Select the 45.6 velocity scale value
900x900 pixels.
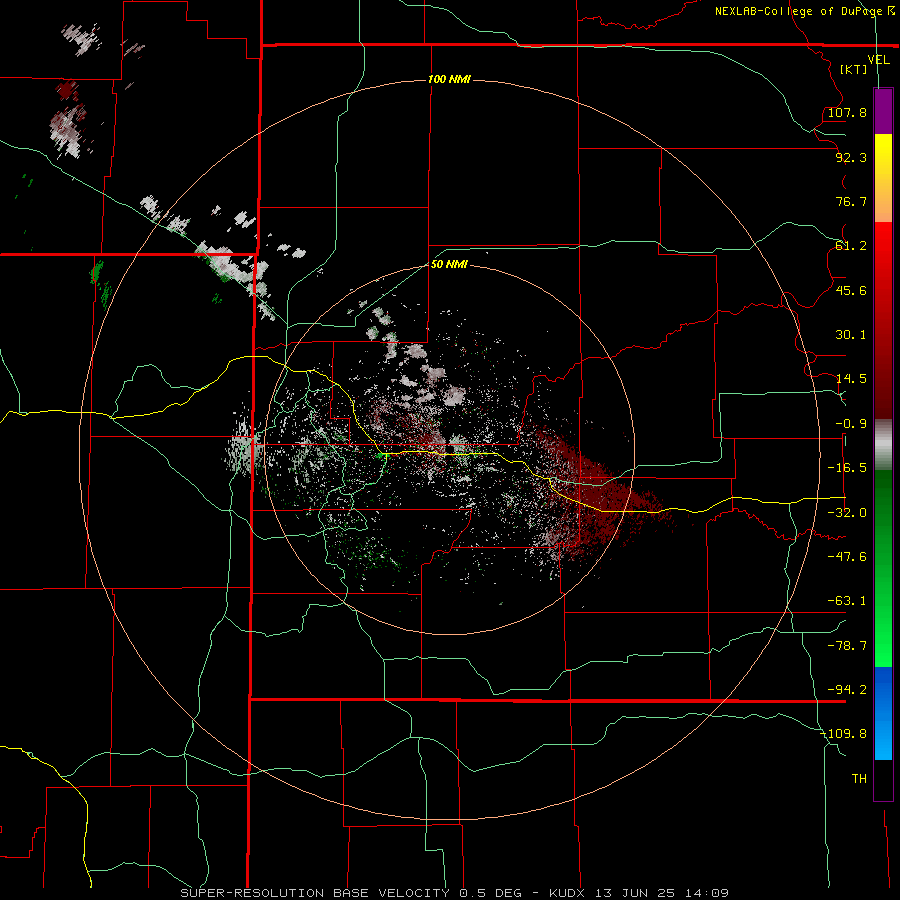click(851, 290)
